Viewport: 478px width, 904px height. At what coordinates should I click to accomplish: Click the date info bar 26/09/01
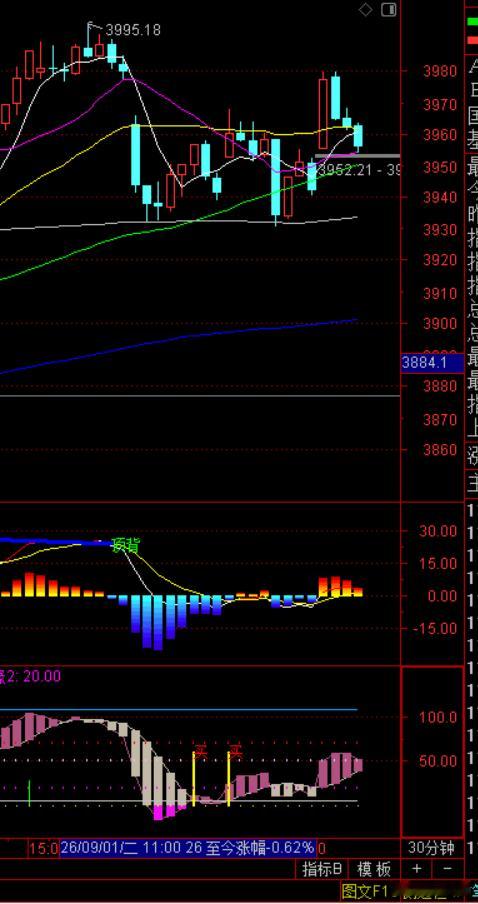pyautogui.click(x=188, y=848)
